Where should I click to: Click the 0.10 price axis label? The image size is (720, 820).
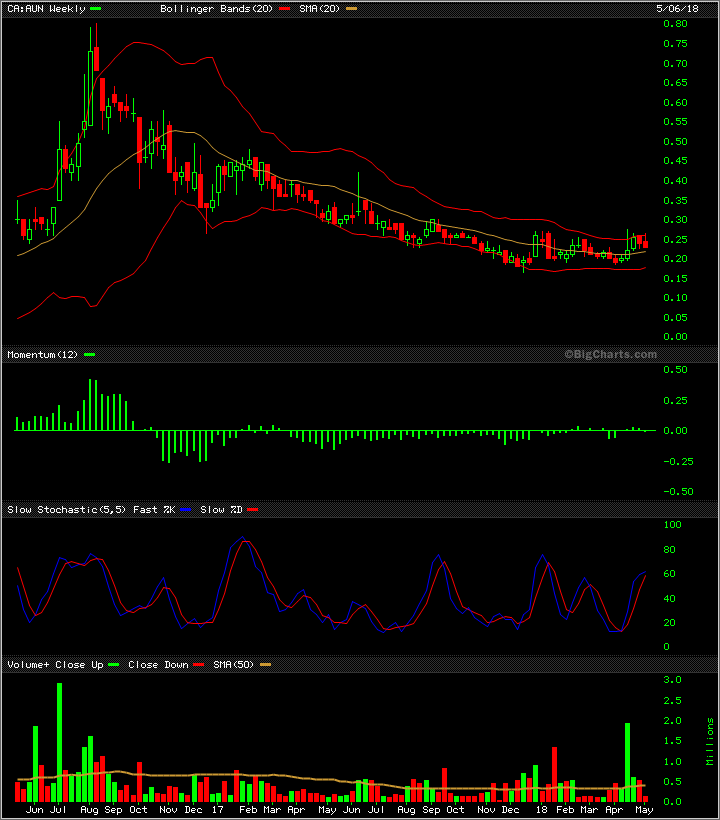pyautogui.click(x=675, y=298)
